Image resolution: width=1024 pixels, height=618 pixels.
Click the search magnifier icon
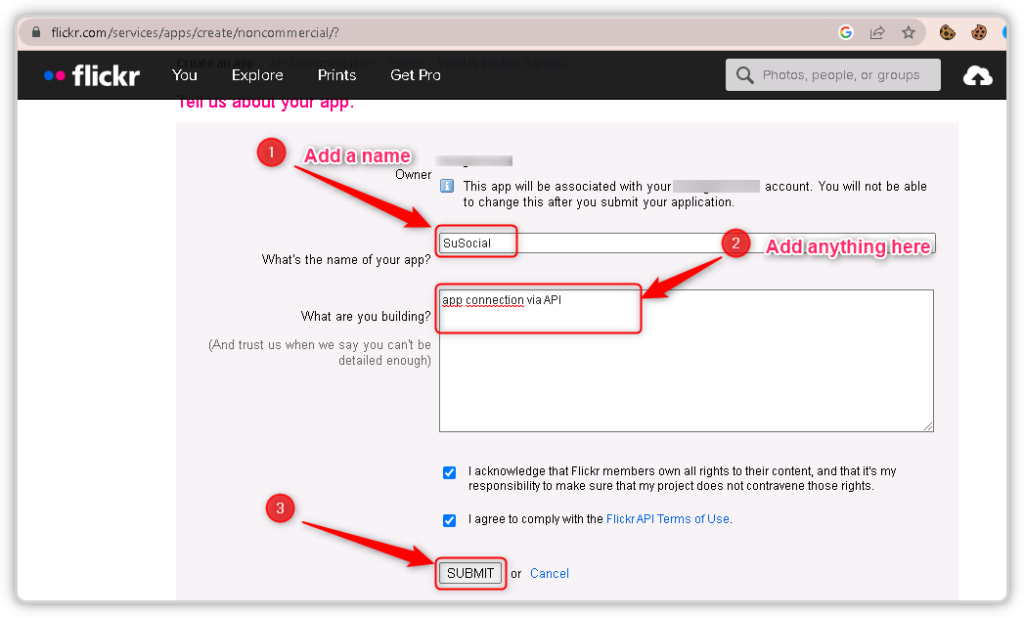coord(744,74)
